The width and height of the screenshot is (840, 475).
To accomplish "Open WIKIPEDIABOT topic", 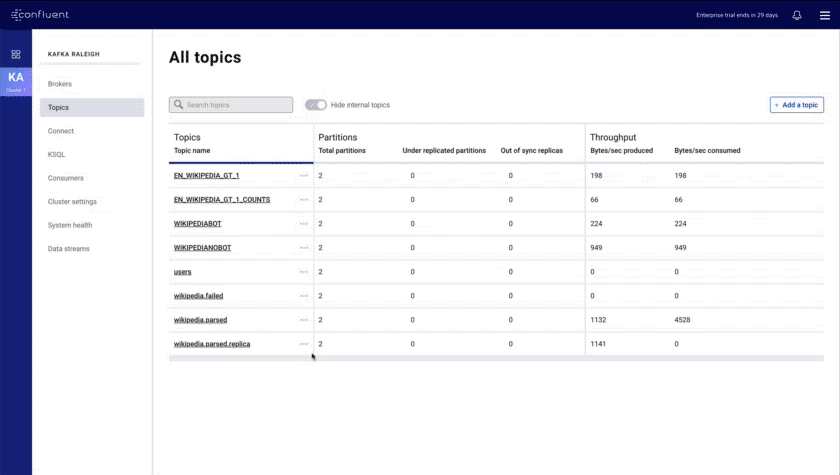I will click(197, 224).
